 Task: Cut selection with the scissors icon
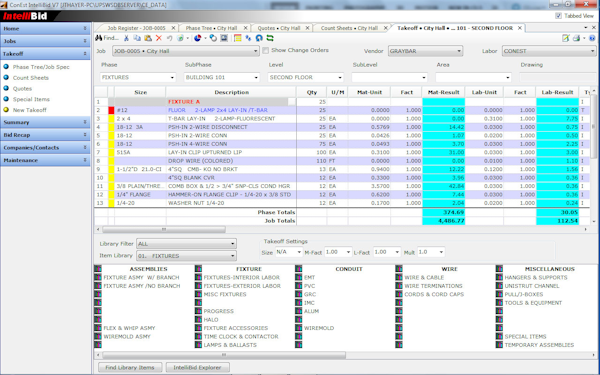point(126,38)
